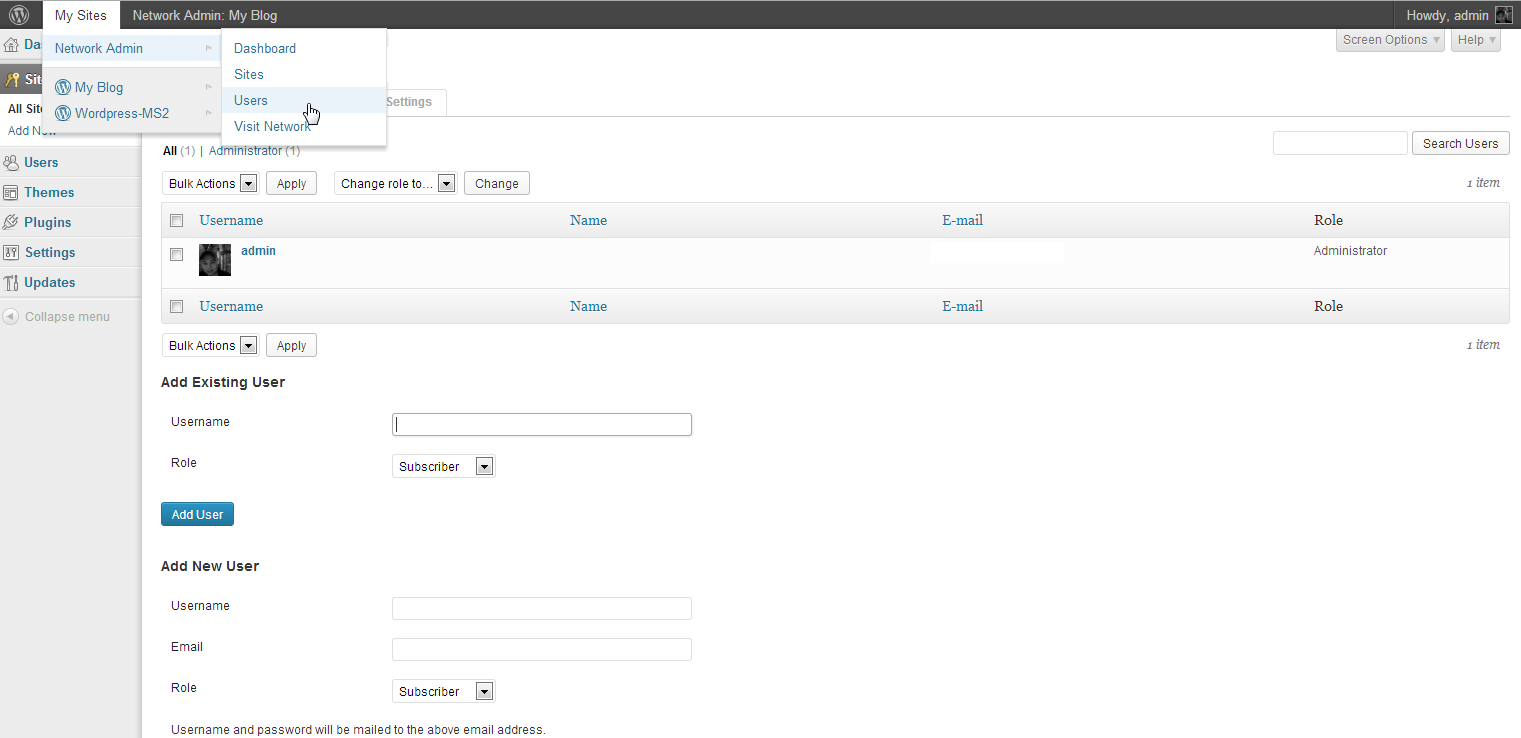Image resolution: width=1521 pixels, height=738 pixels.
Task: Click the admin user's avatar thumbnail in table
Action: coord(215,260)
